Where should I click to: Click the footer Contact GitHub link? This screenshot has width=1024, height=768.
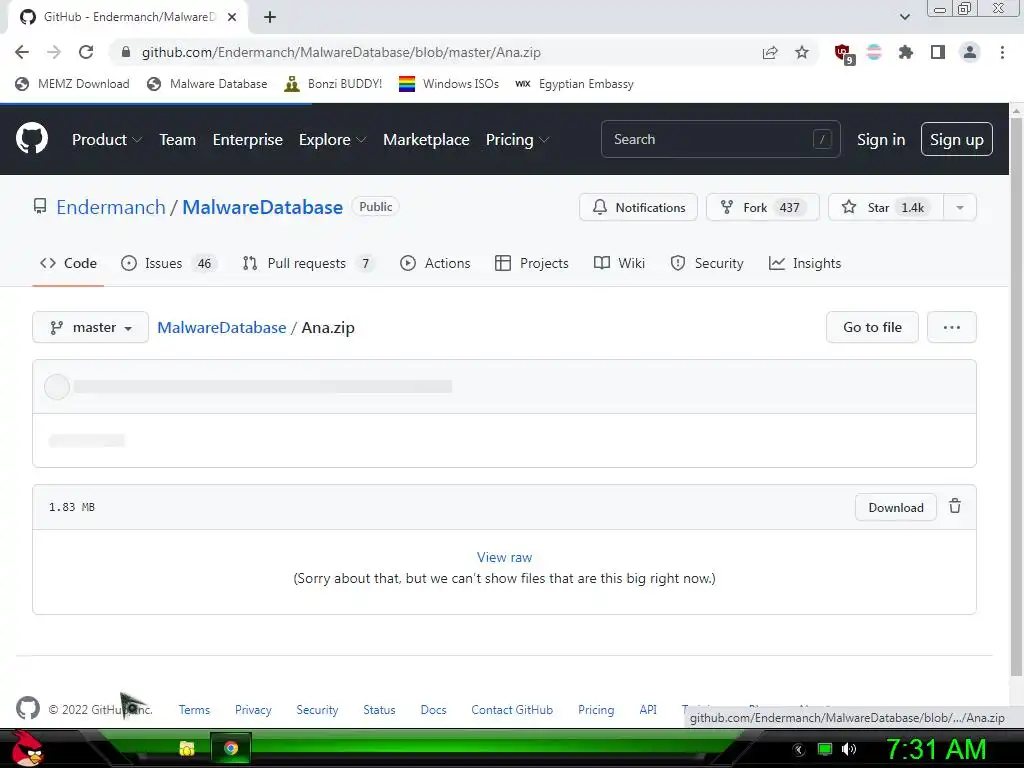pos(512,710)
